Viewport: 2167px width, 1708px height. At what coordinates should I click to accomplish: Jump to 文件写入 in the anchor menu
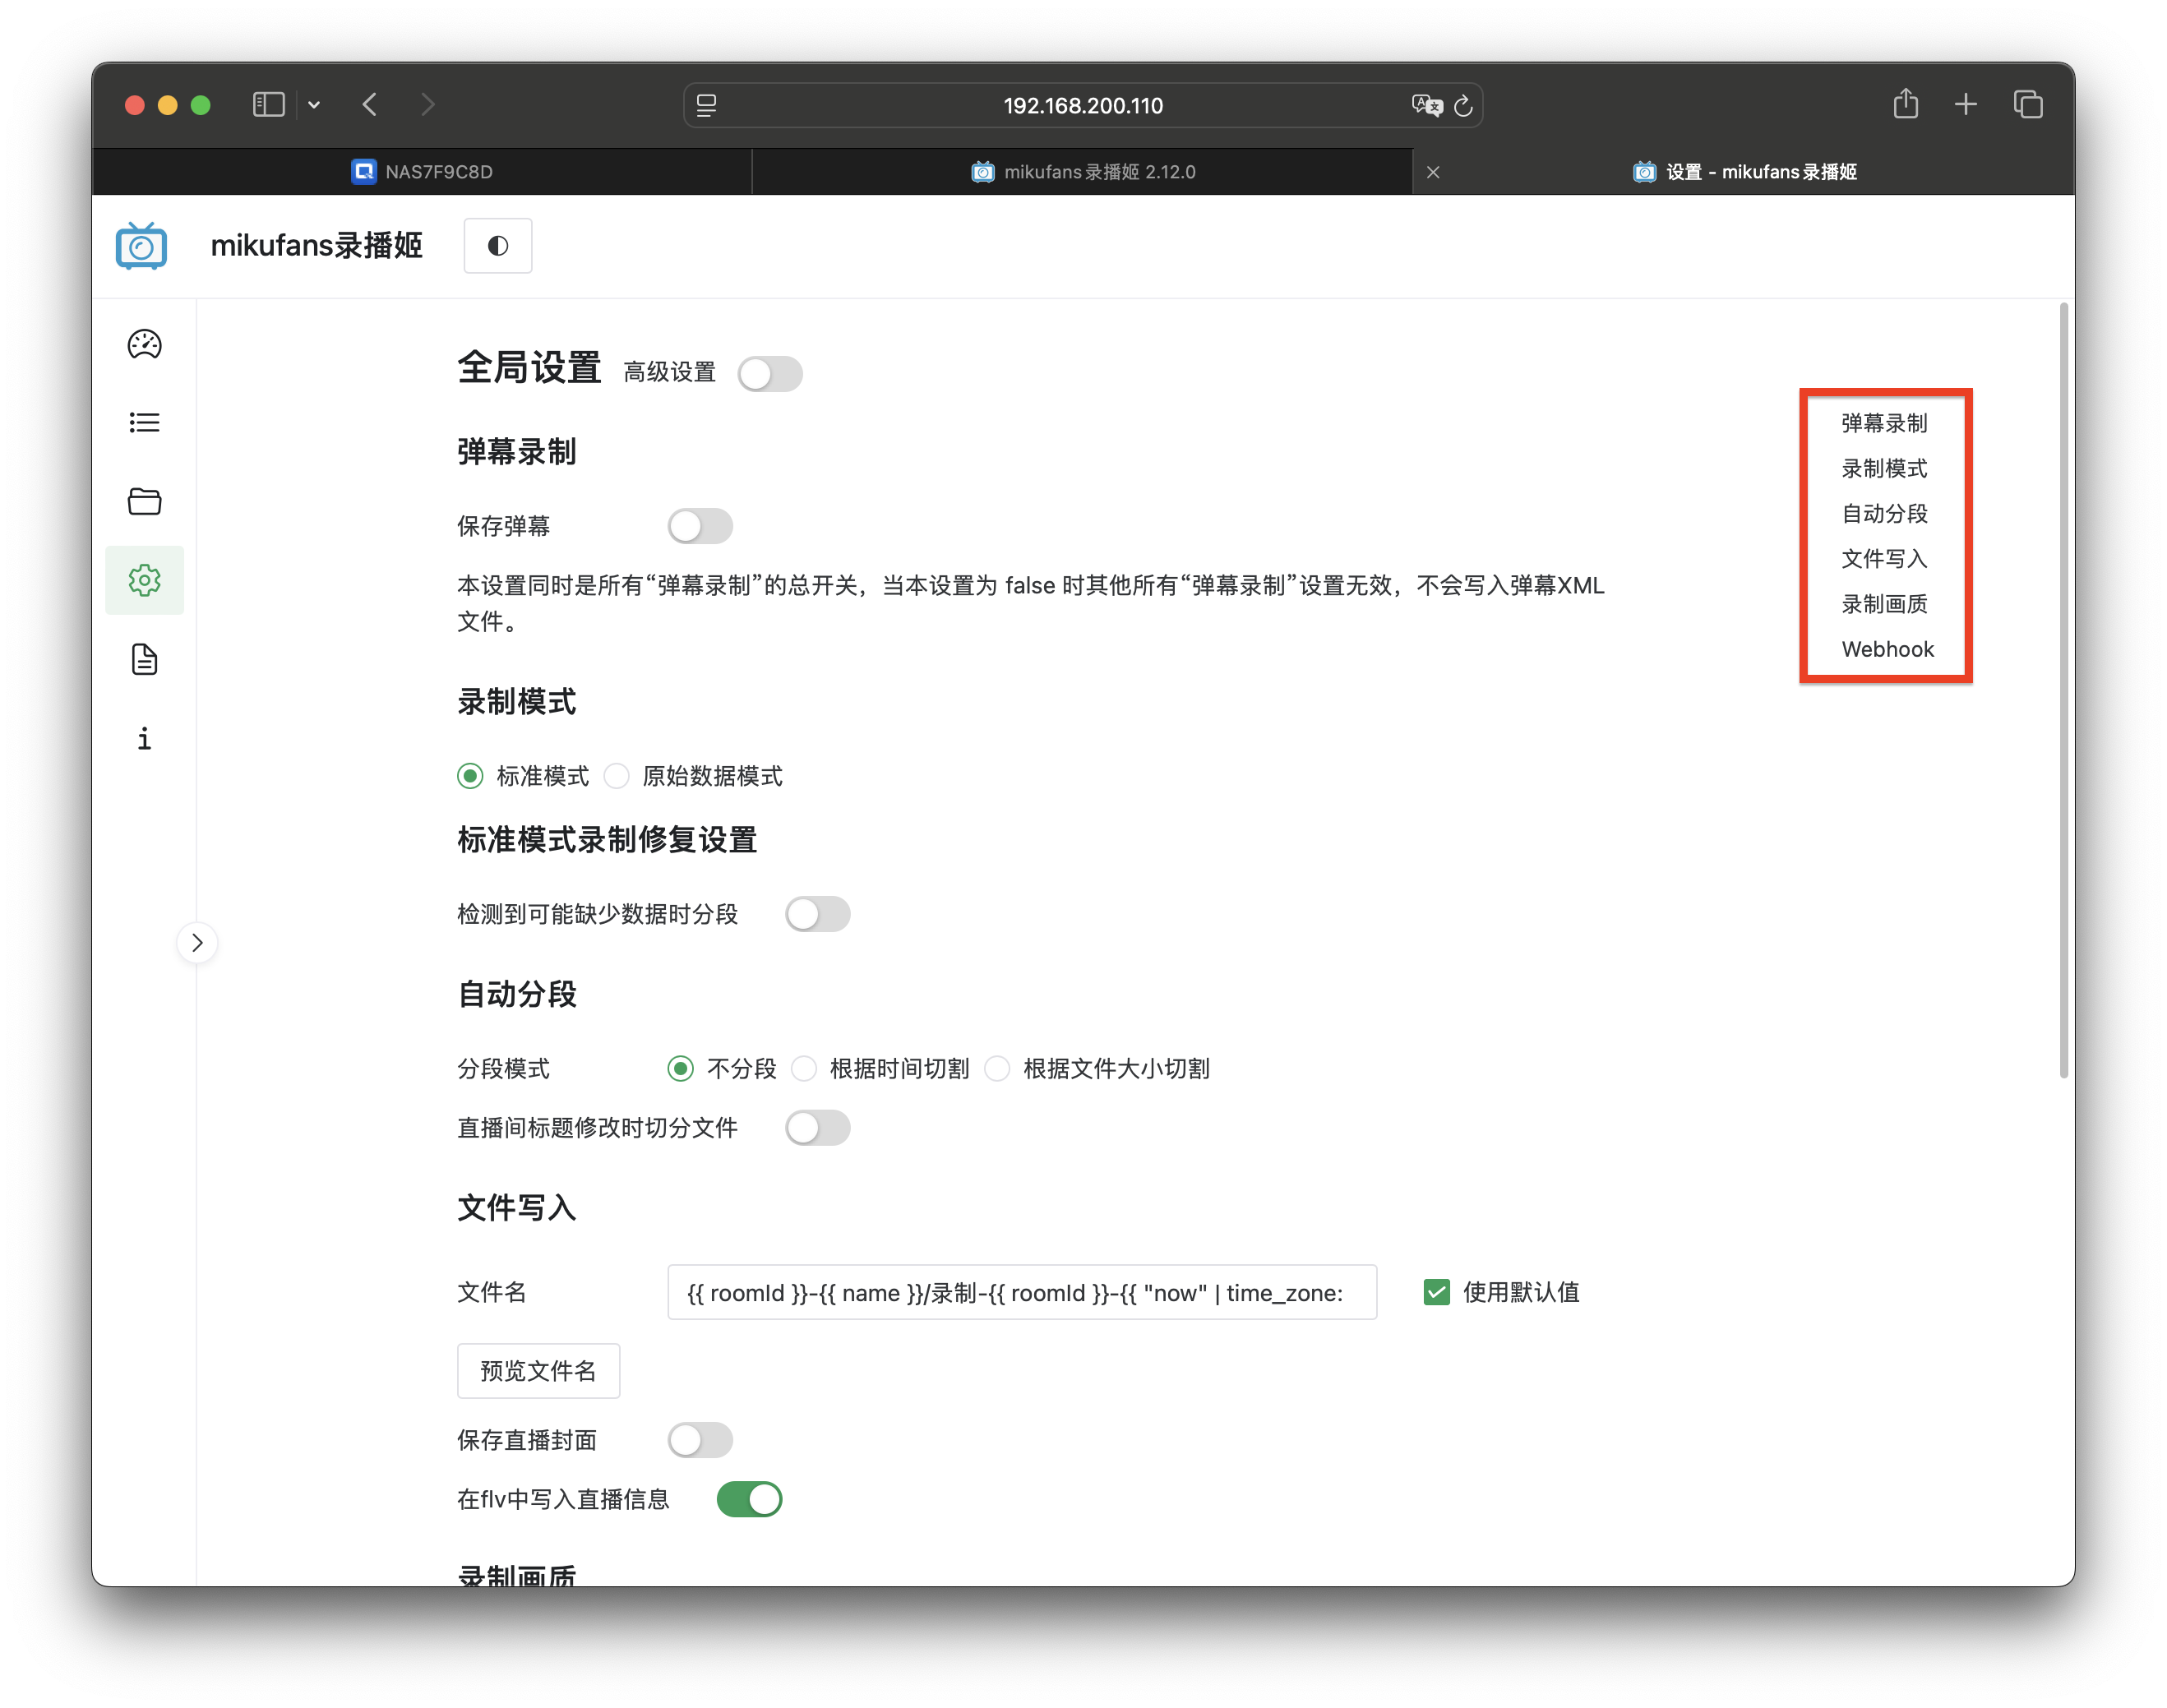1884,558
